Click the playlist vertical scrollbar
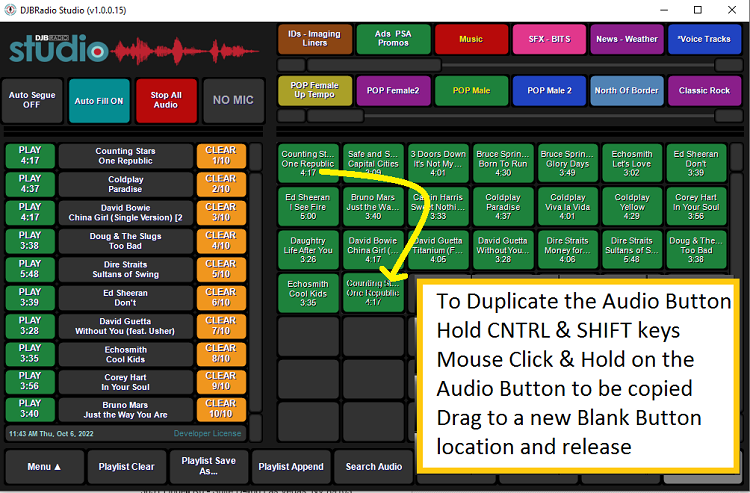The image size is (750, 493). click(x=256, y=292)
